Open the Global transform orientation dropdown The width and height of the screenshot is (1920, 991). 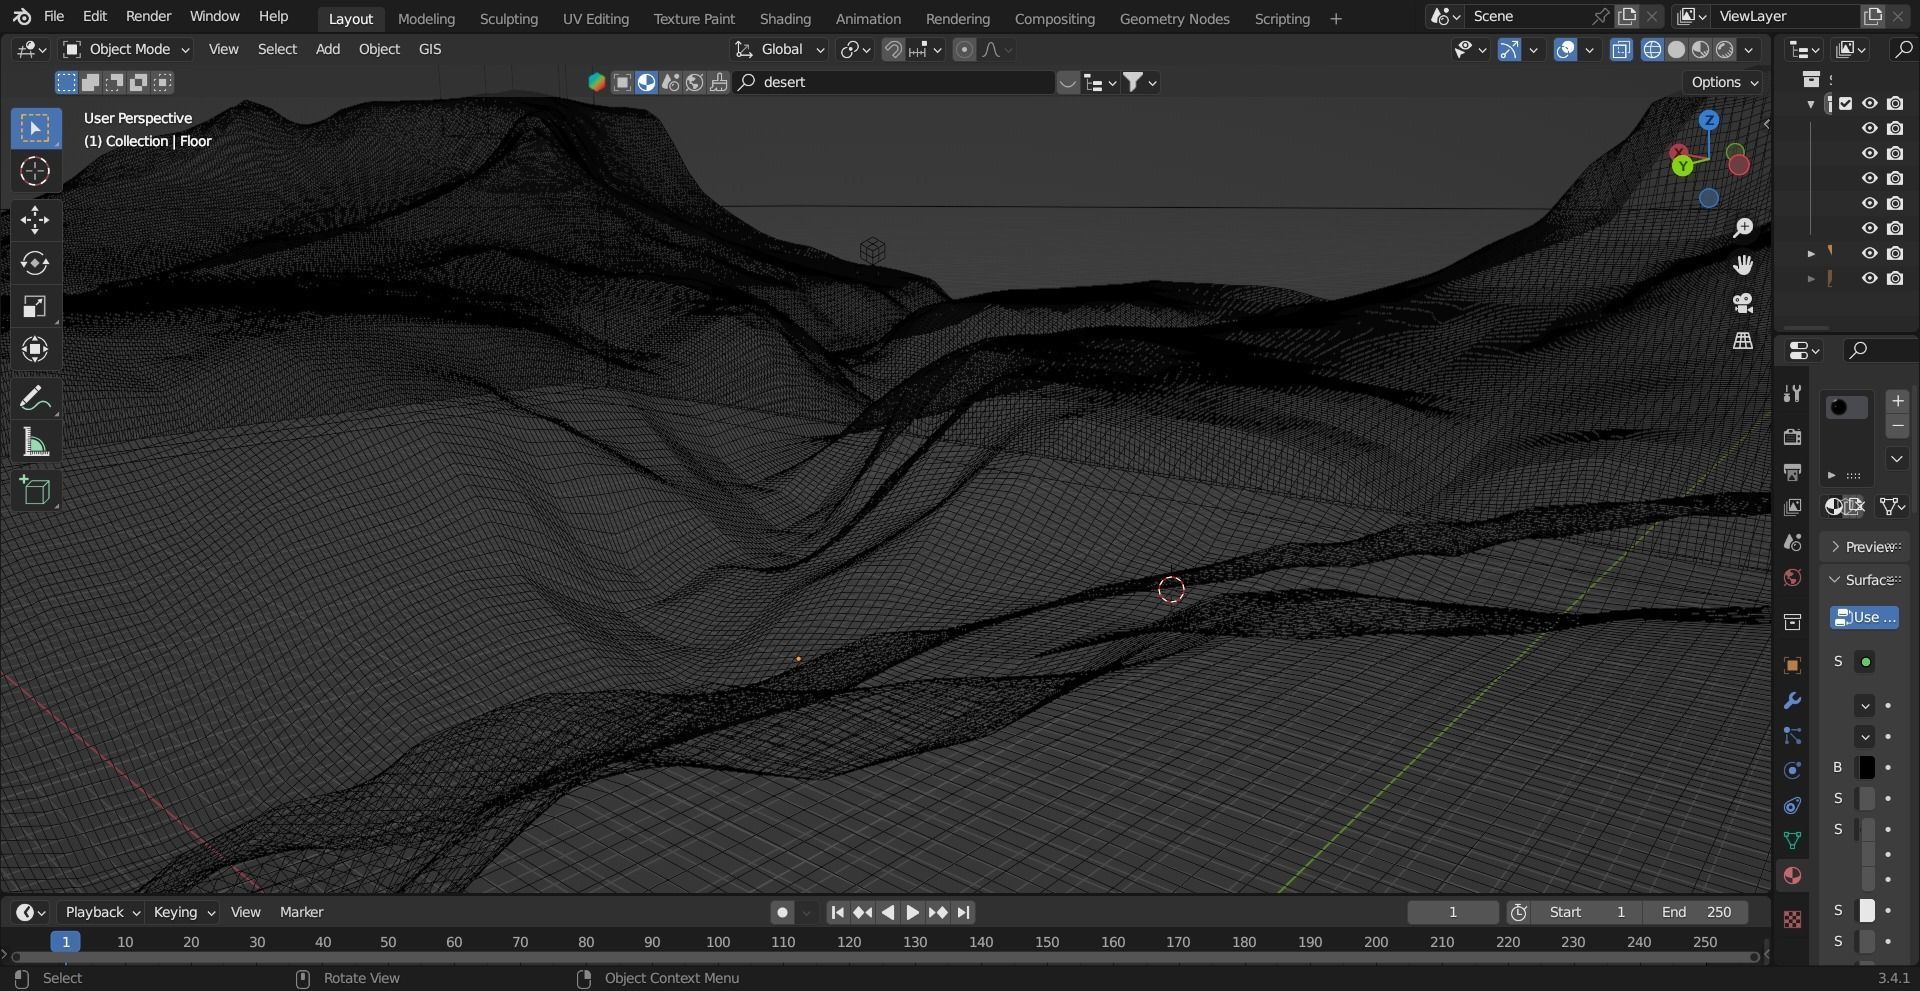(780, 49)
